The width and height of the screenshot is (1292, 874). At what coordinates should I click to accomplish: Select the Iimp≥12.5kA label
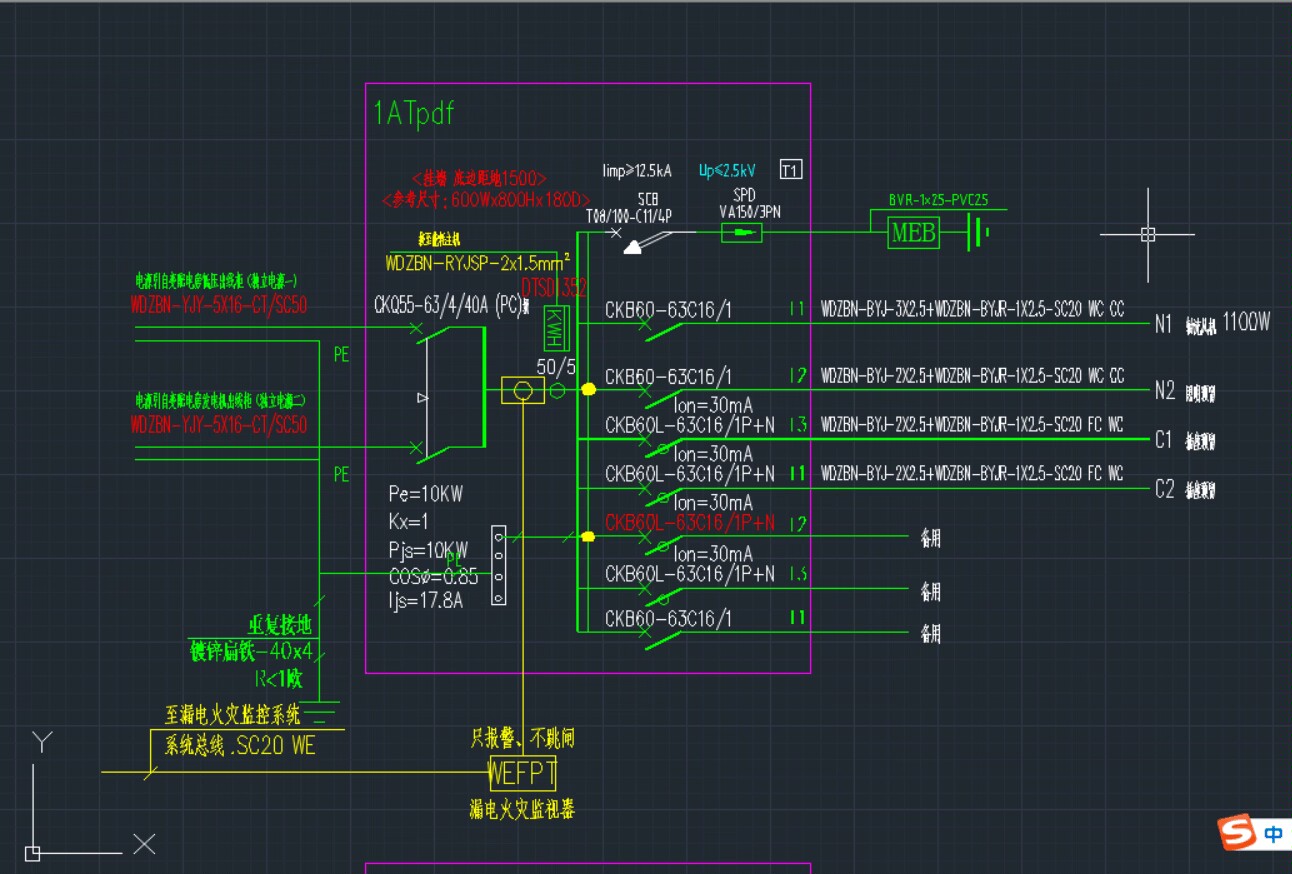[637, 170]
